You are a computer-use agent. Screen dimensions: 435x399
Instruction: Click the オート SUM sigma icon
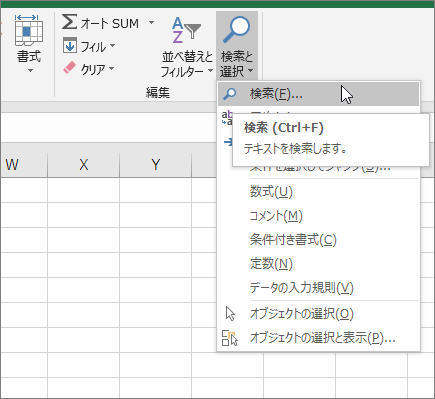click(x=70, y=22)
